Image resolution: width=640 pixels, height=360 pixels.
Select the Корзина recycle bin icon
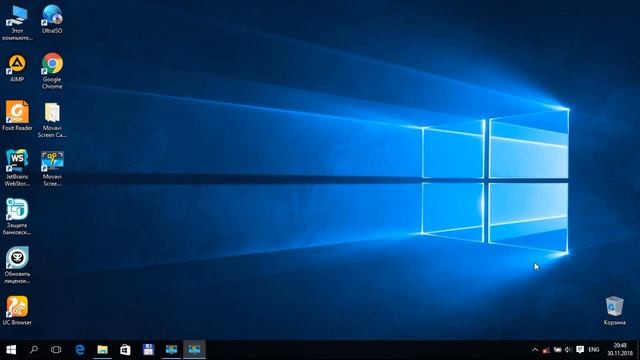(614, 311)
